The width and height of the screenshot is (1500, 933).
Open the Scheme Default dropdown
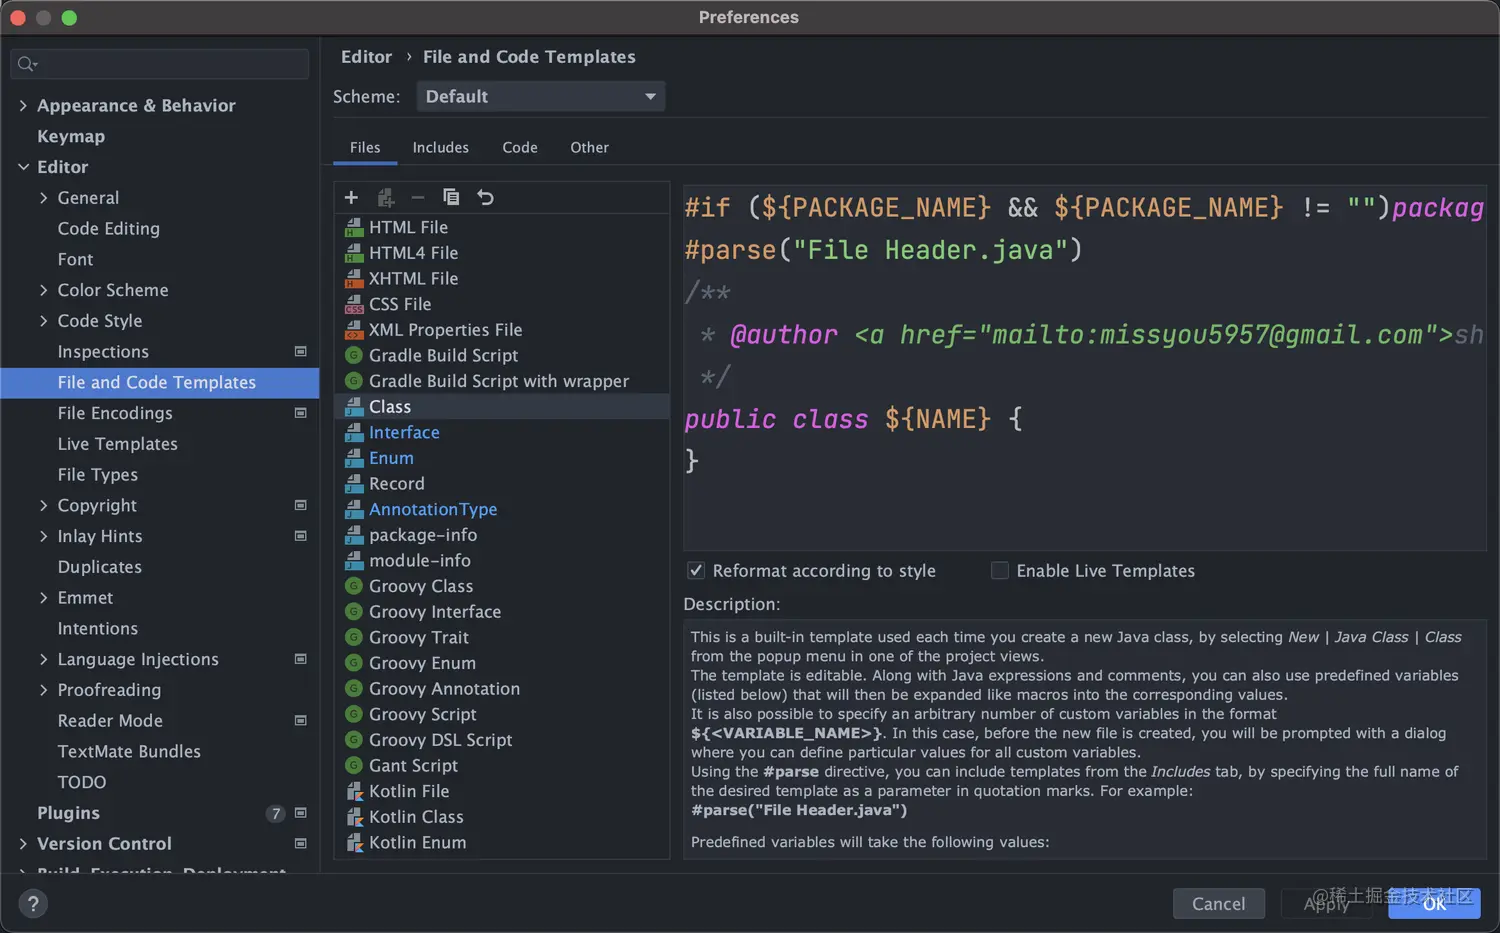[540, 97]
